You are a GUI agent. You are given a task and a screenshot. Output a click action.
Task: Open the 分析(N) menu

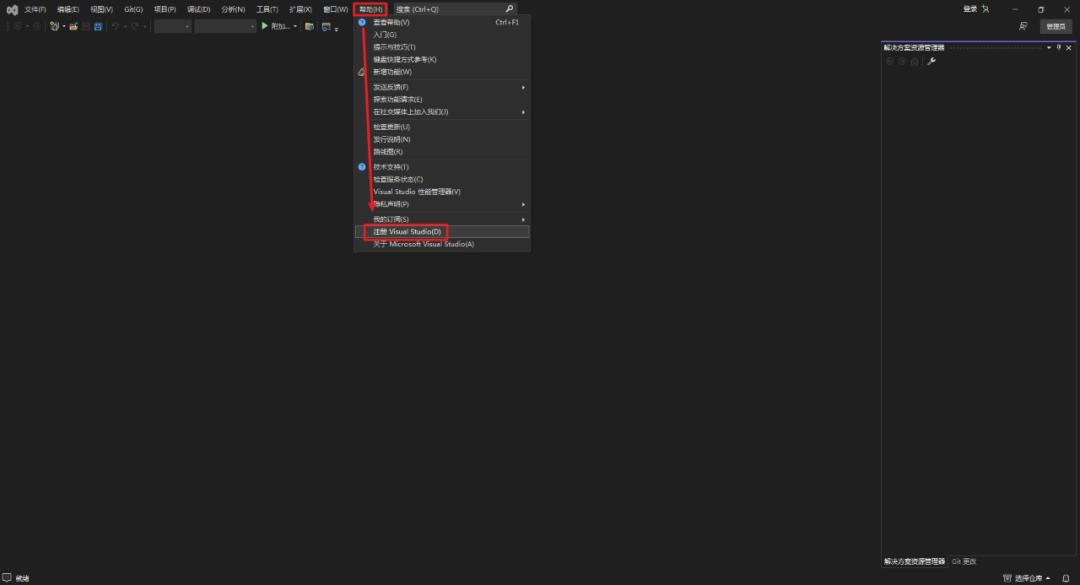point(233,10)
